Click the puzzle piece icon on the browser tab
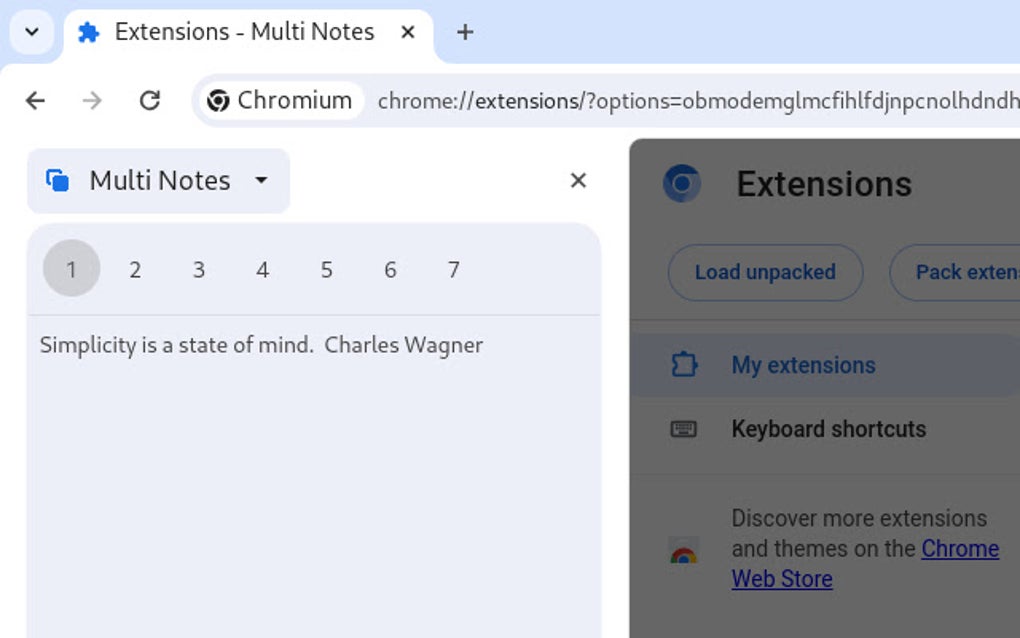The height and width of the screenshot is (638, 1020). (89, 32)
